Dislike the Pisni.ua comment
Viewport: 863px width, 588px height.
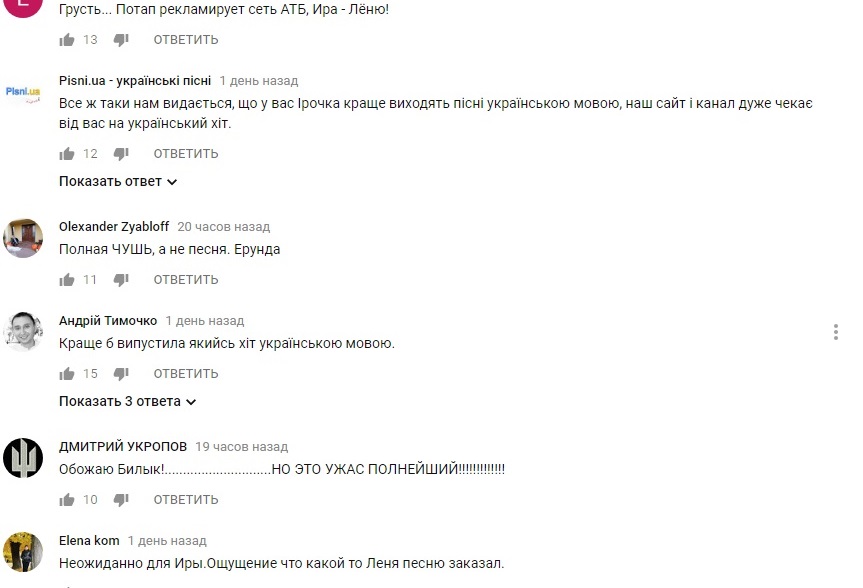coord(121,154)
